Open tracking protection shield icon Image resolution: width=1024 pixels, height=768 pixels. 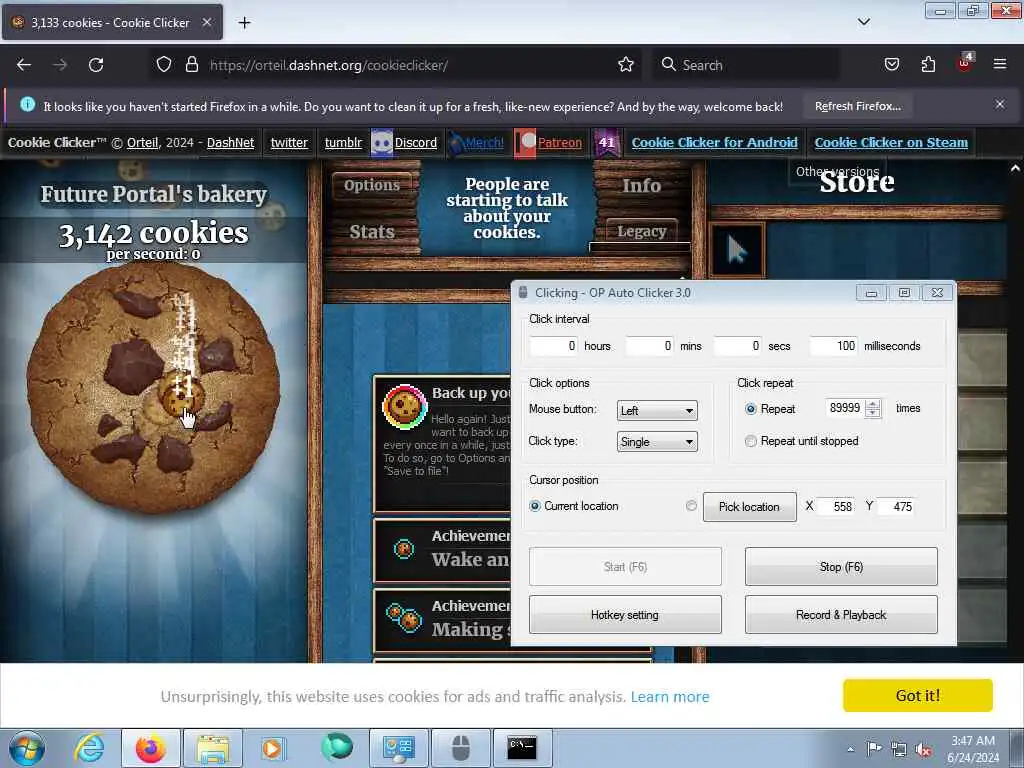tap(164, 65)
